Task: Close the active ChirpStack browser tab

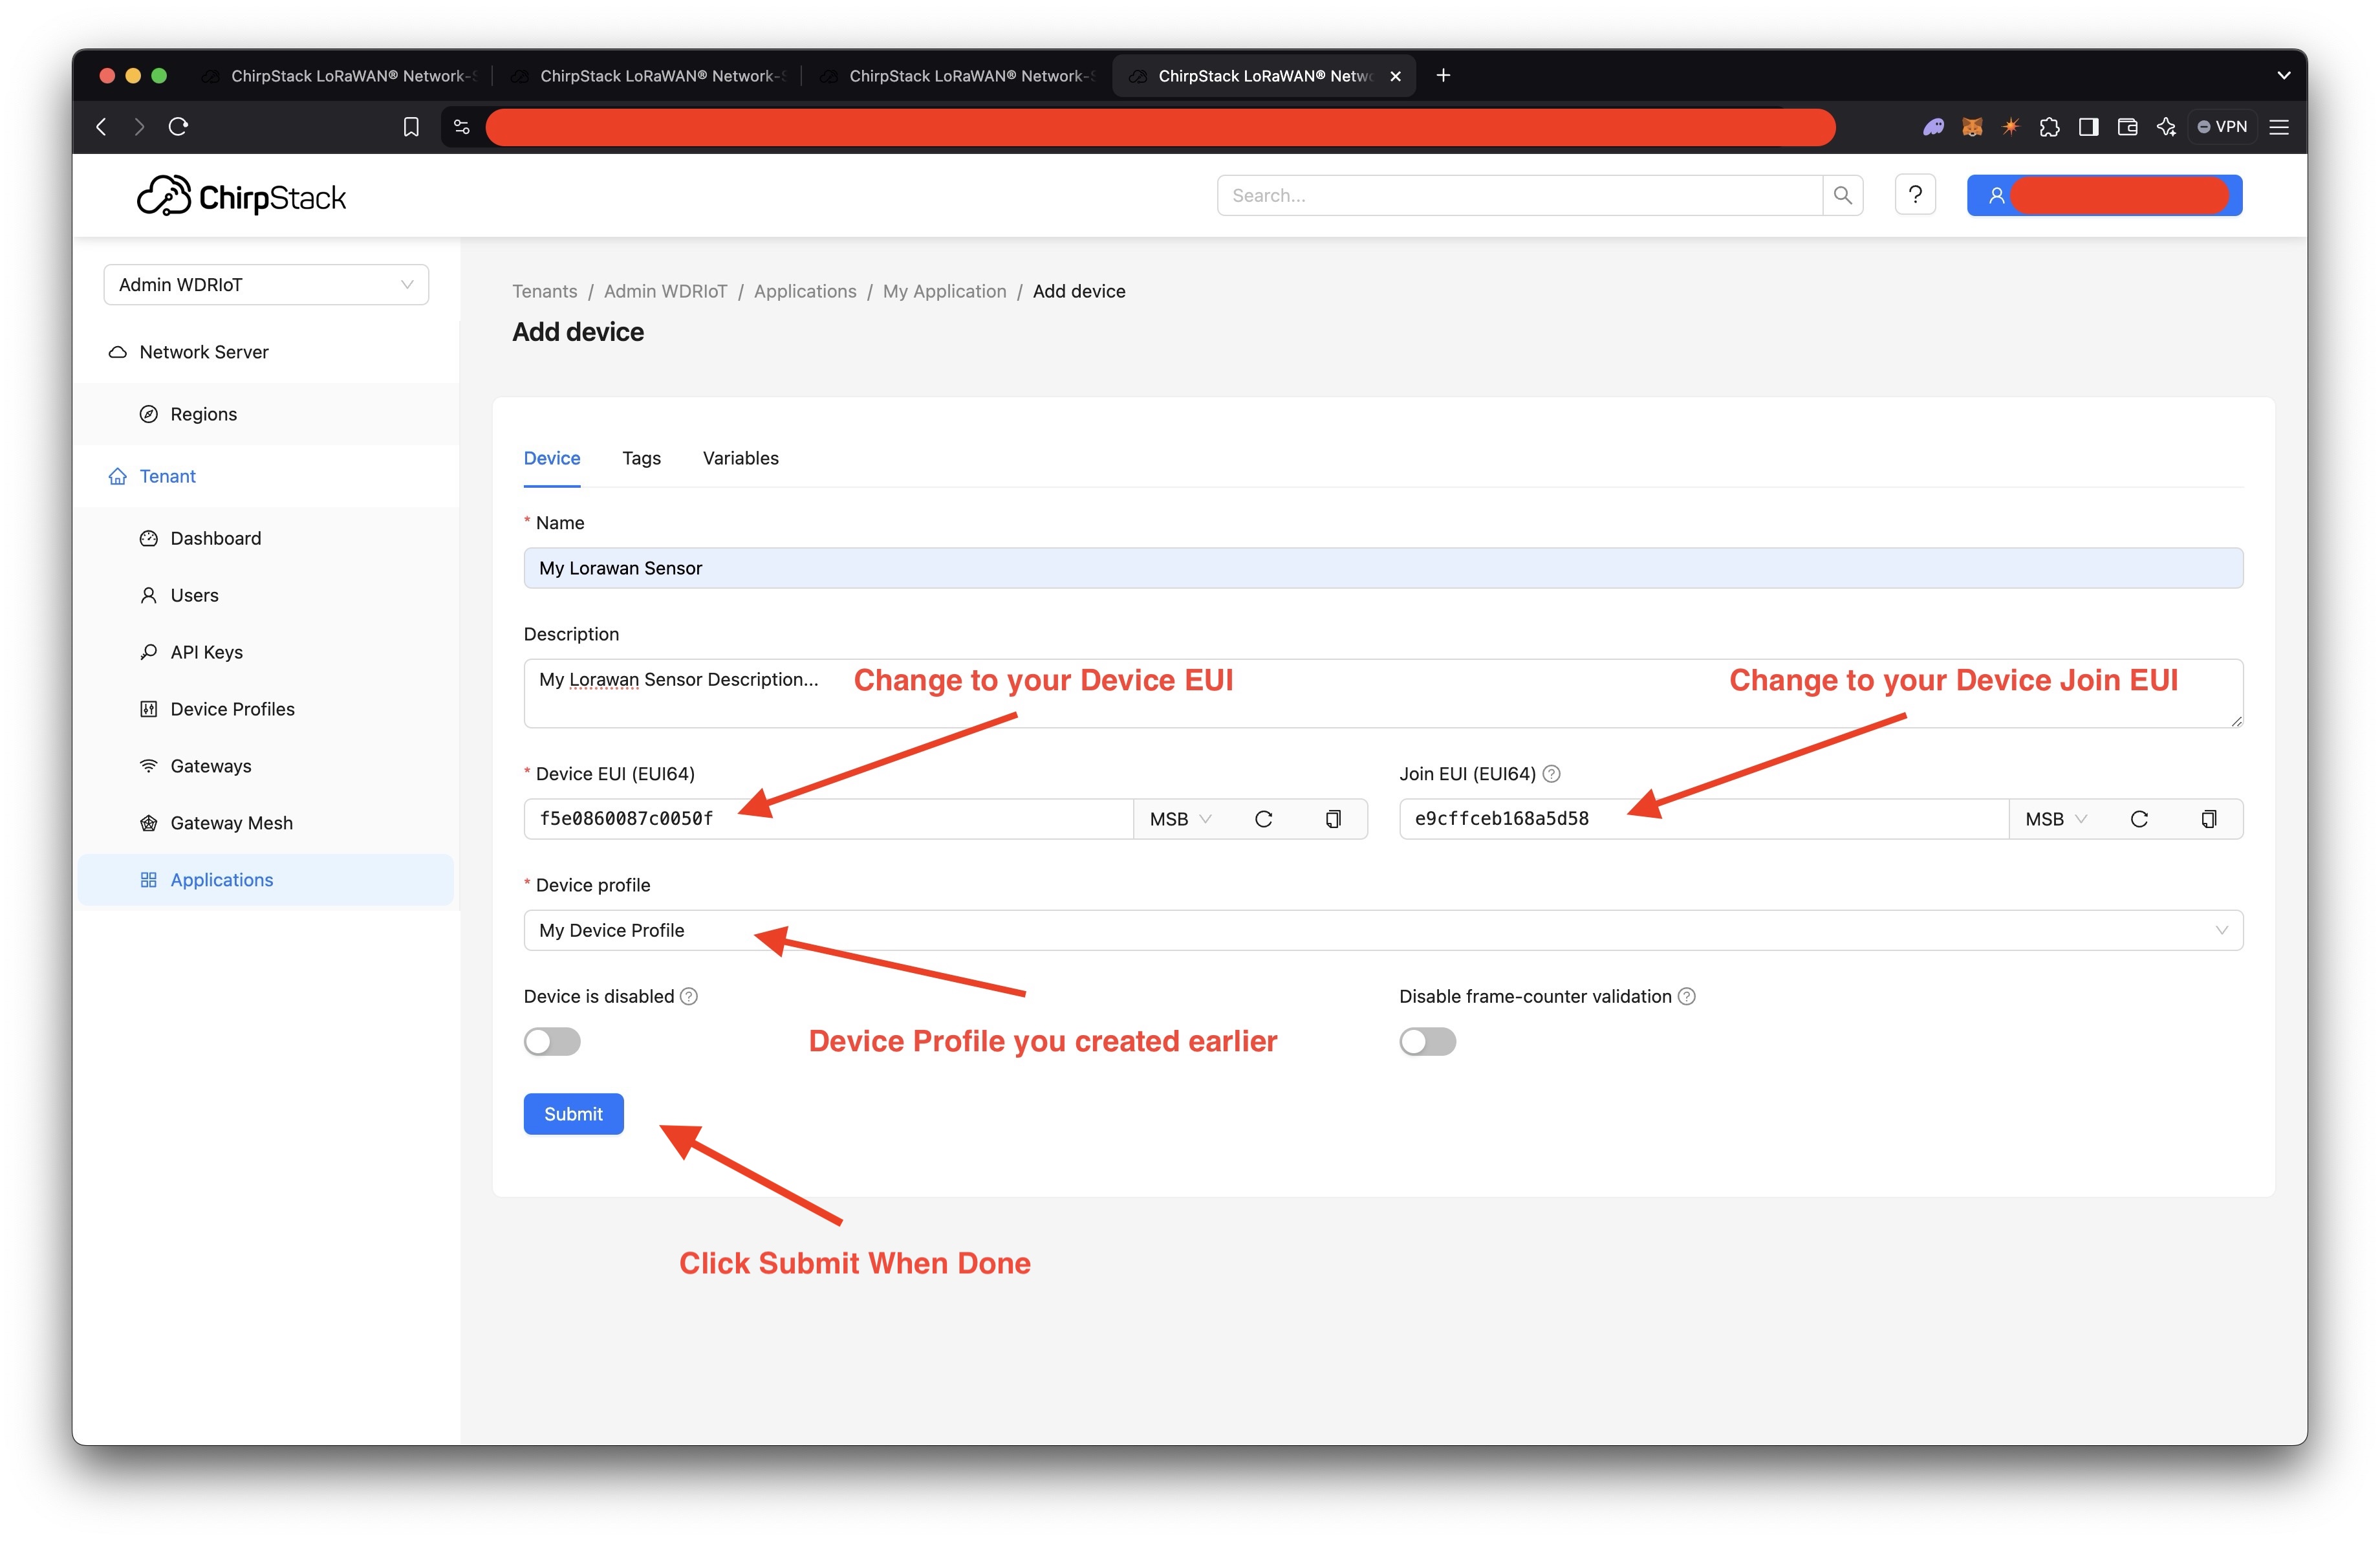Action: click(1395, 76)
